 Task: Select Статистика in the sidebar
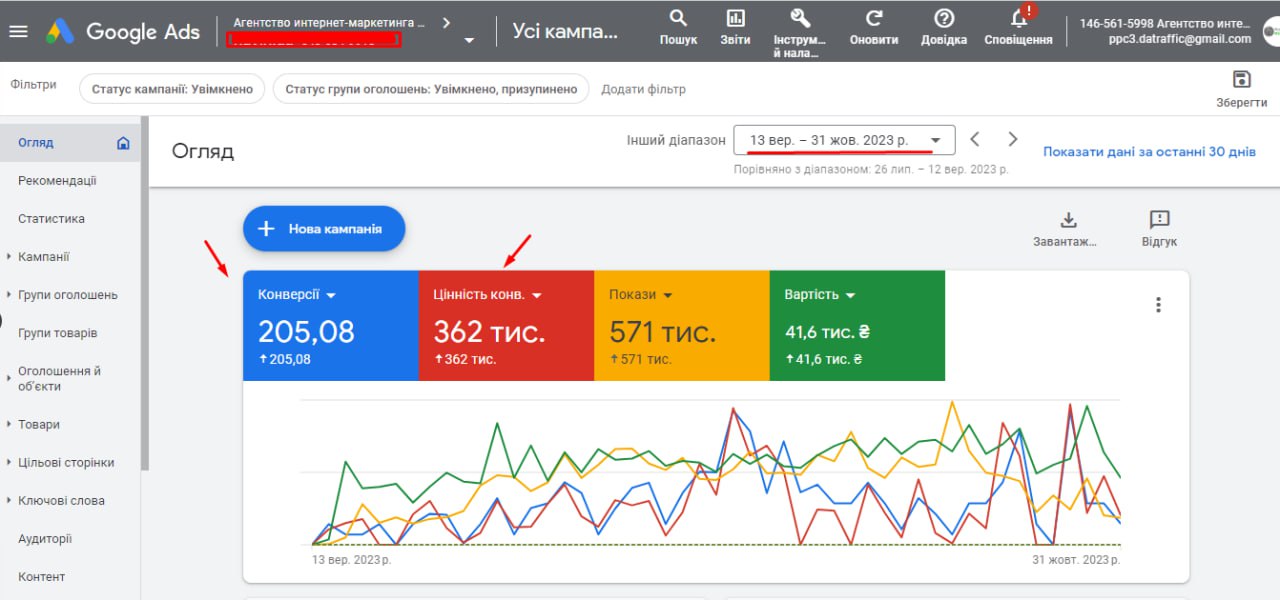coord(51,219)
